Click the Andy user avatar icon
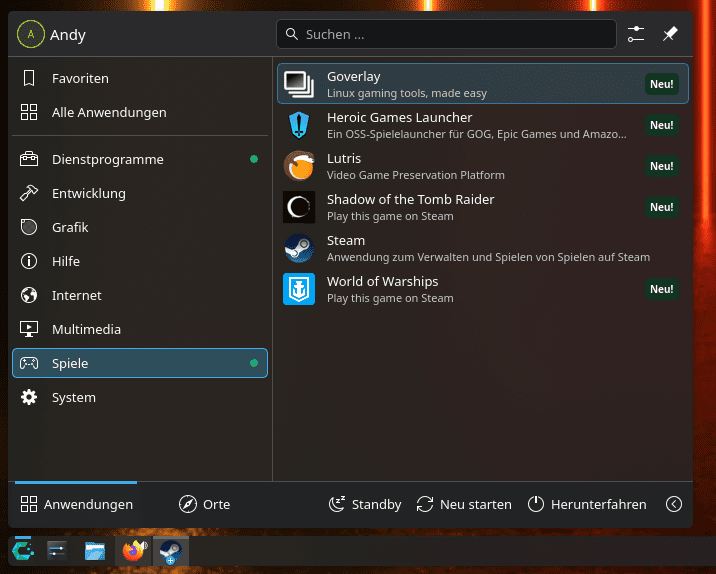 click(31, 34)
